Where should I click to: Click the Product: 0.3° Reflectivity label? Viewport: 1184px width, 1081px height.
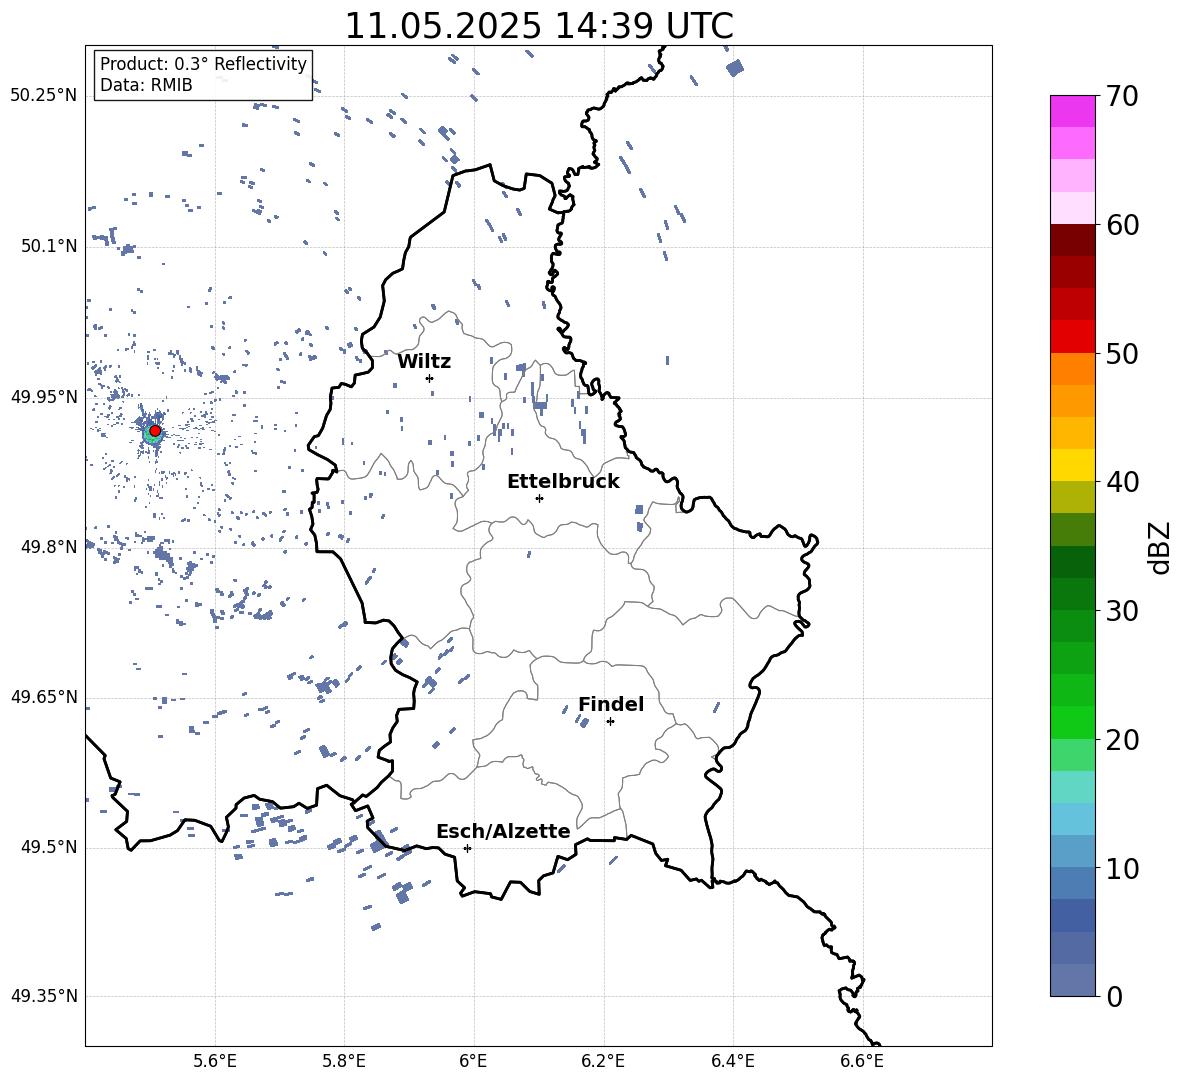203,63
